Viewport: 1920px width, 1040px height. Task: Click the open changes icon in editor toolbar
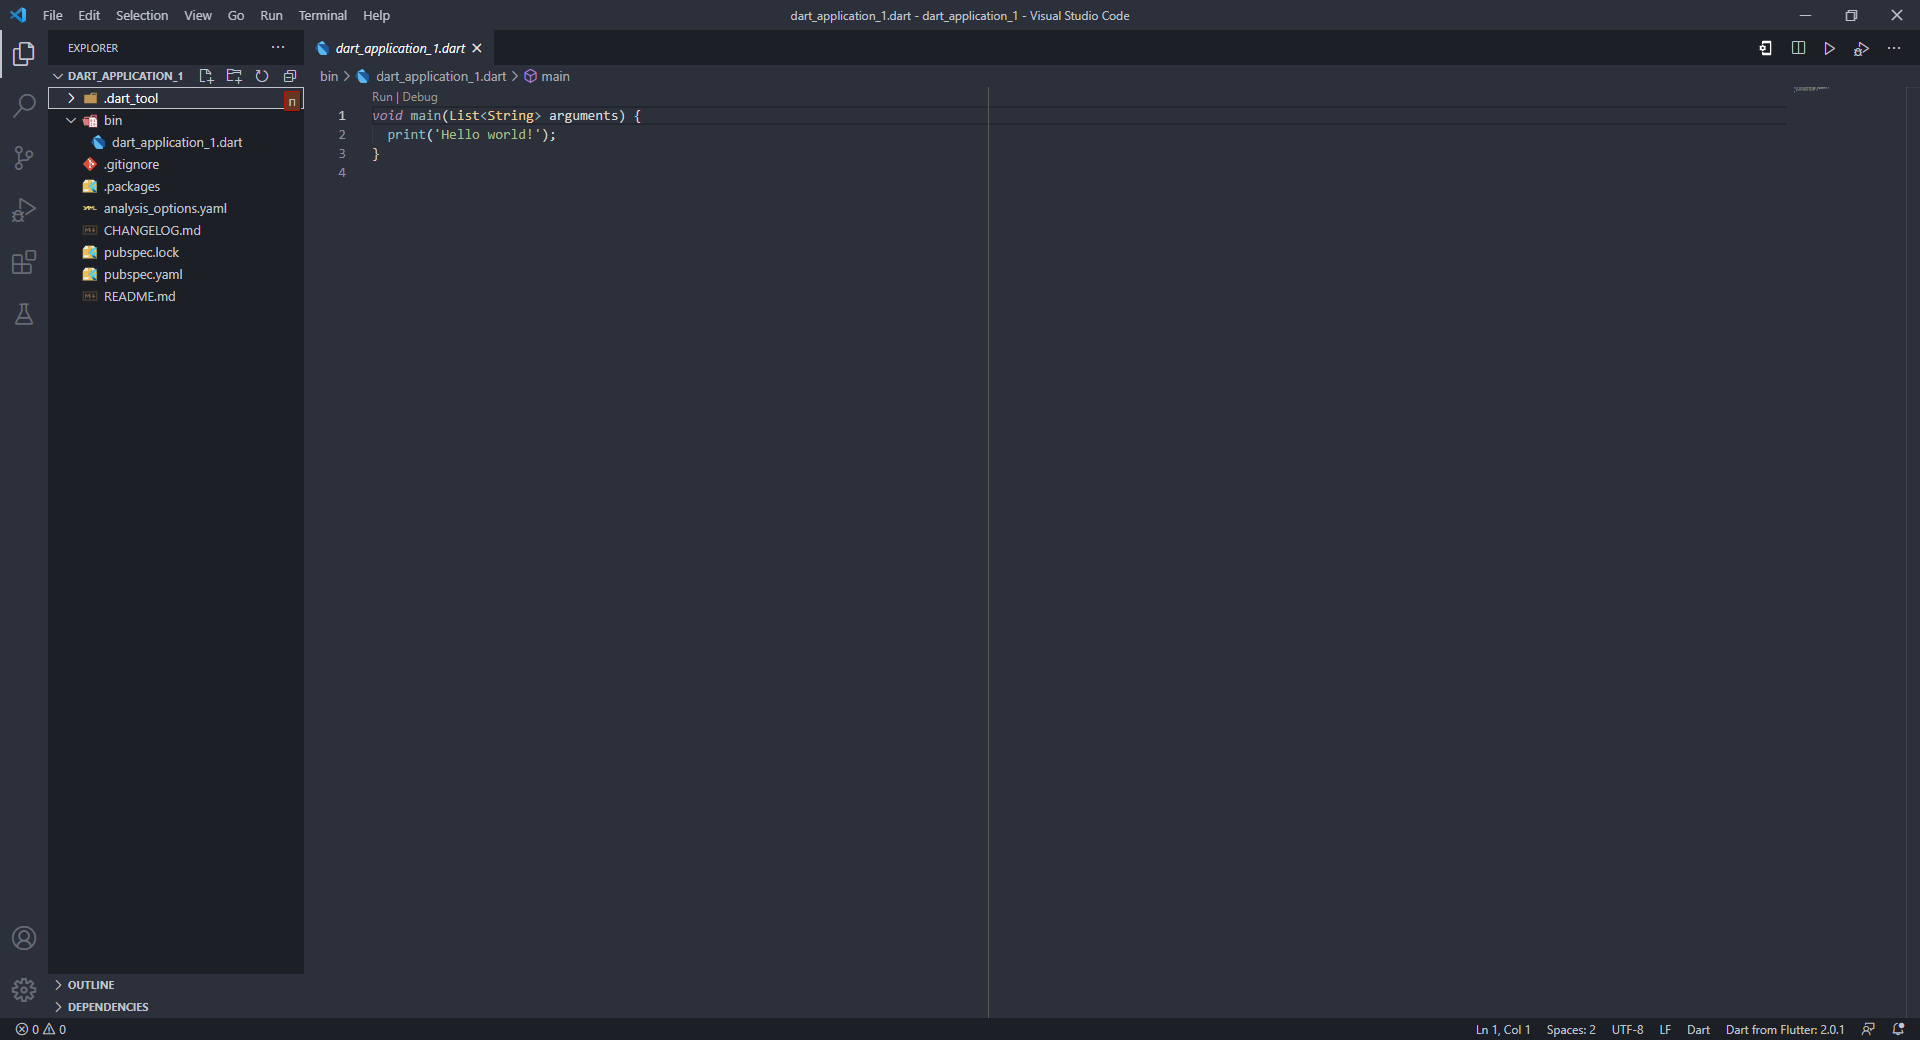tap(1766, 48)
